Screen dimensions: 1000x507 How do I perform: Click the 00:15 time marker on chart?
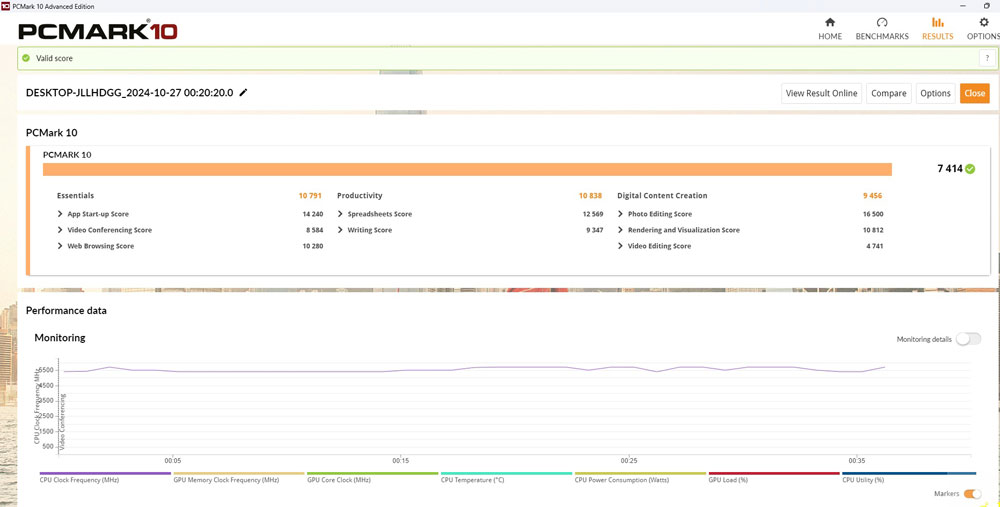401,460
